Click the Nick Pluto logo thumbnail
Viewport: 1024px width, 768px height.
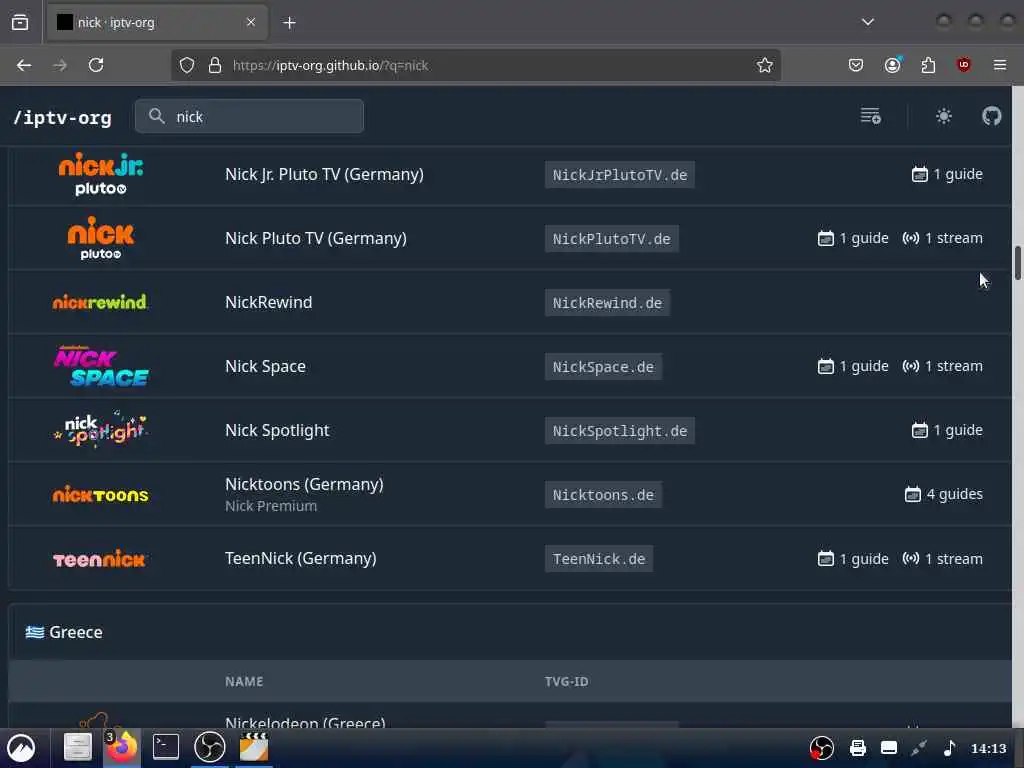tap(101, 238)
